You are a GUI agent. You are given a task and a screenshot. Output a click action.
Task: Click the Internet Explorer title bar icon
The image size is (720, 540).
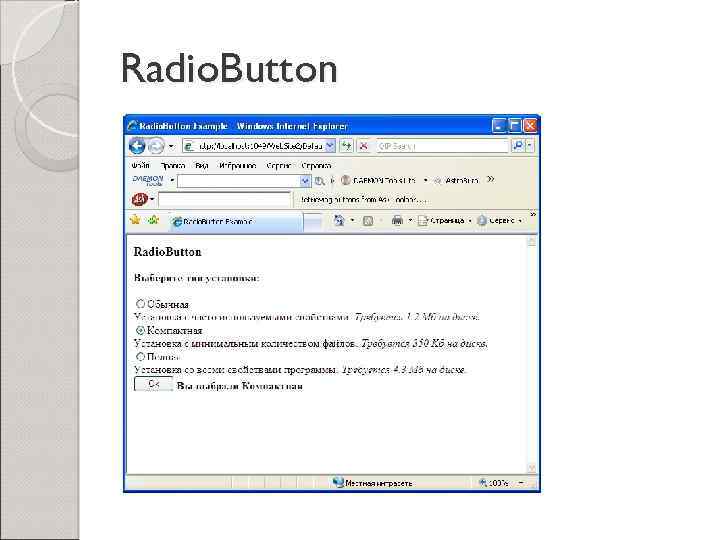pyautogui.click(x=133, y=125)
